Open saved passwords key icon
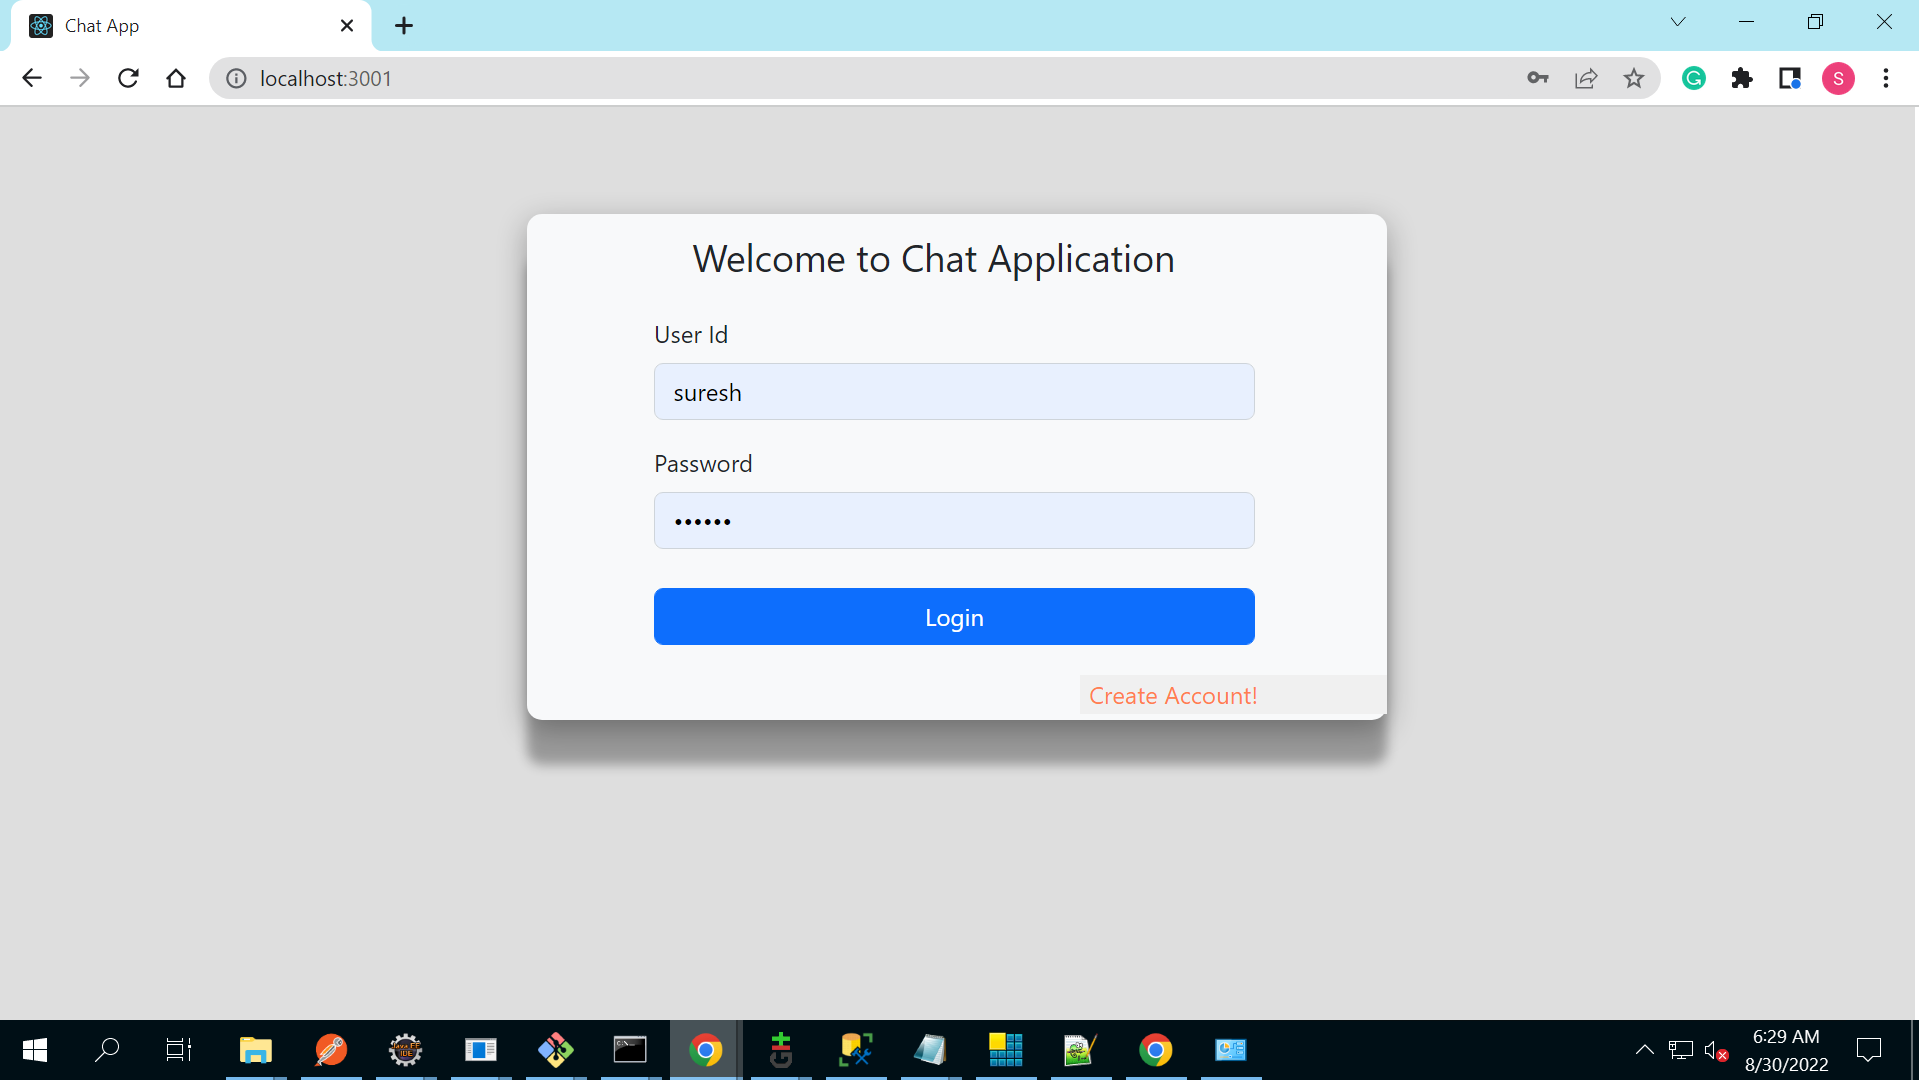The image size is (1919, 1080). pos(1538,78)
